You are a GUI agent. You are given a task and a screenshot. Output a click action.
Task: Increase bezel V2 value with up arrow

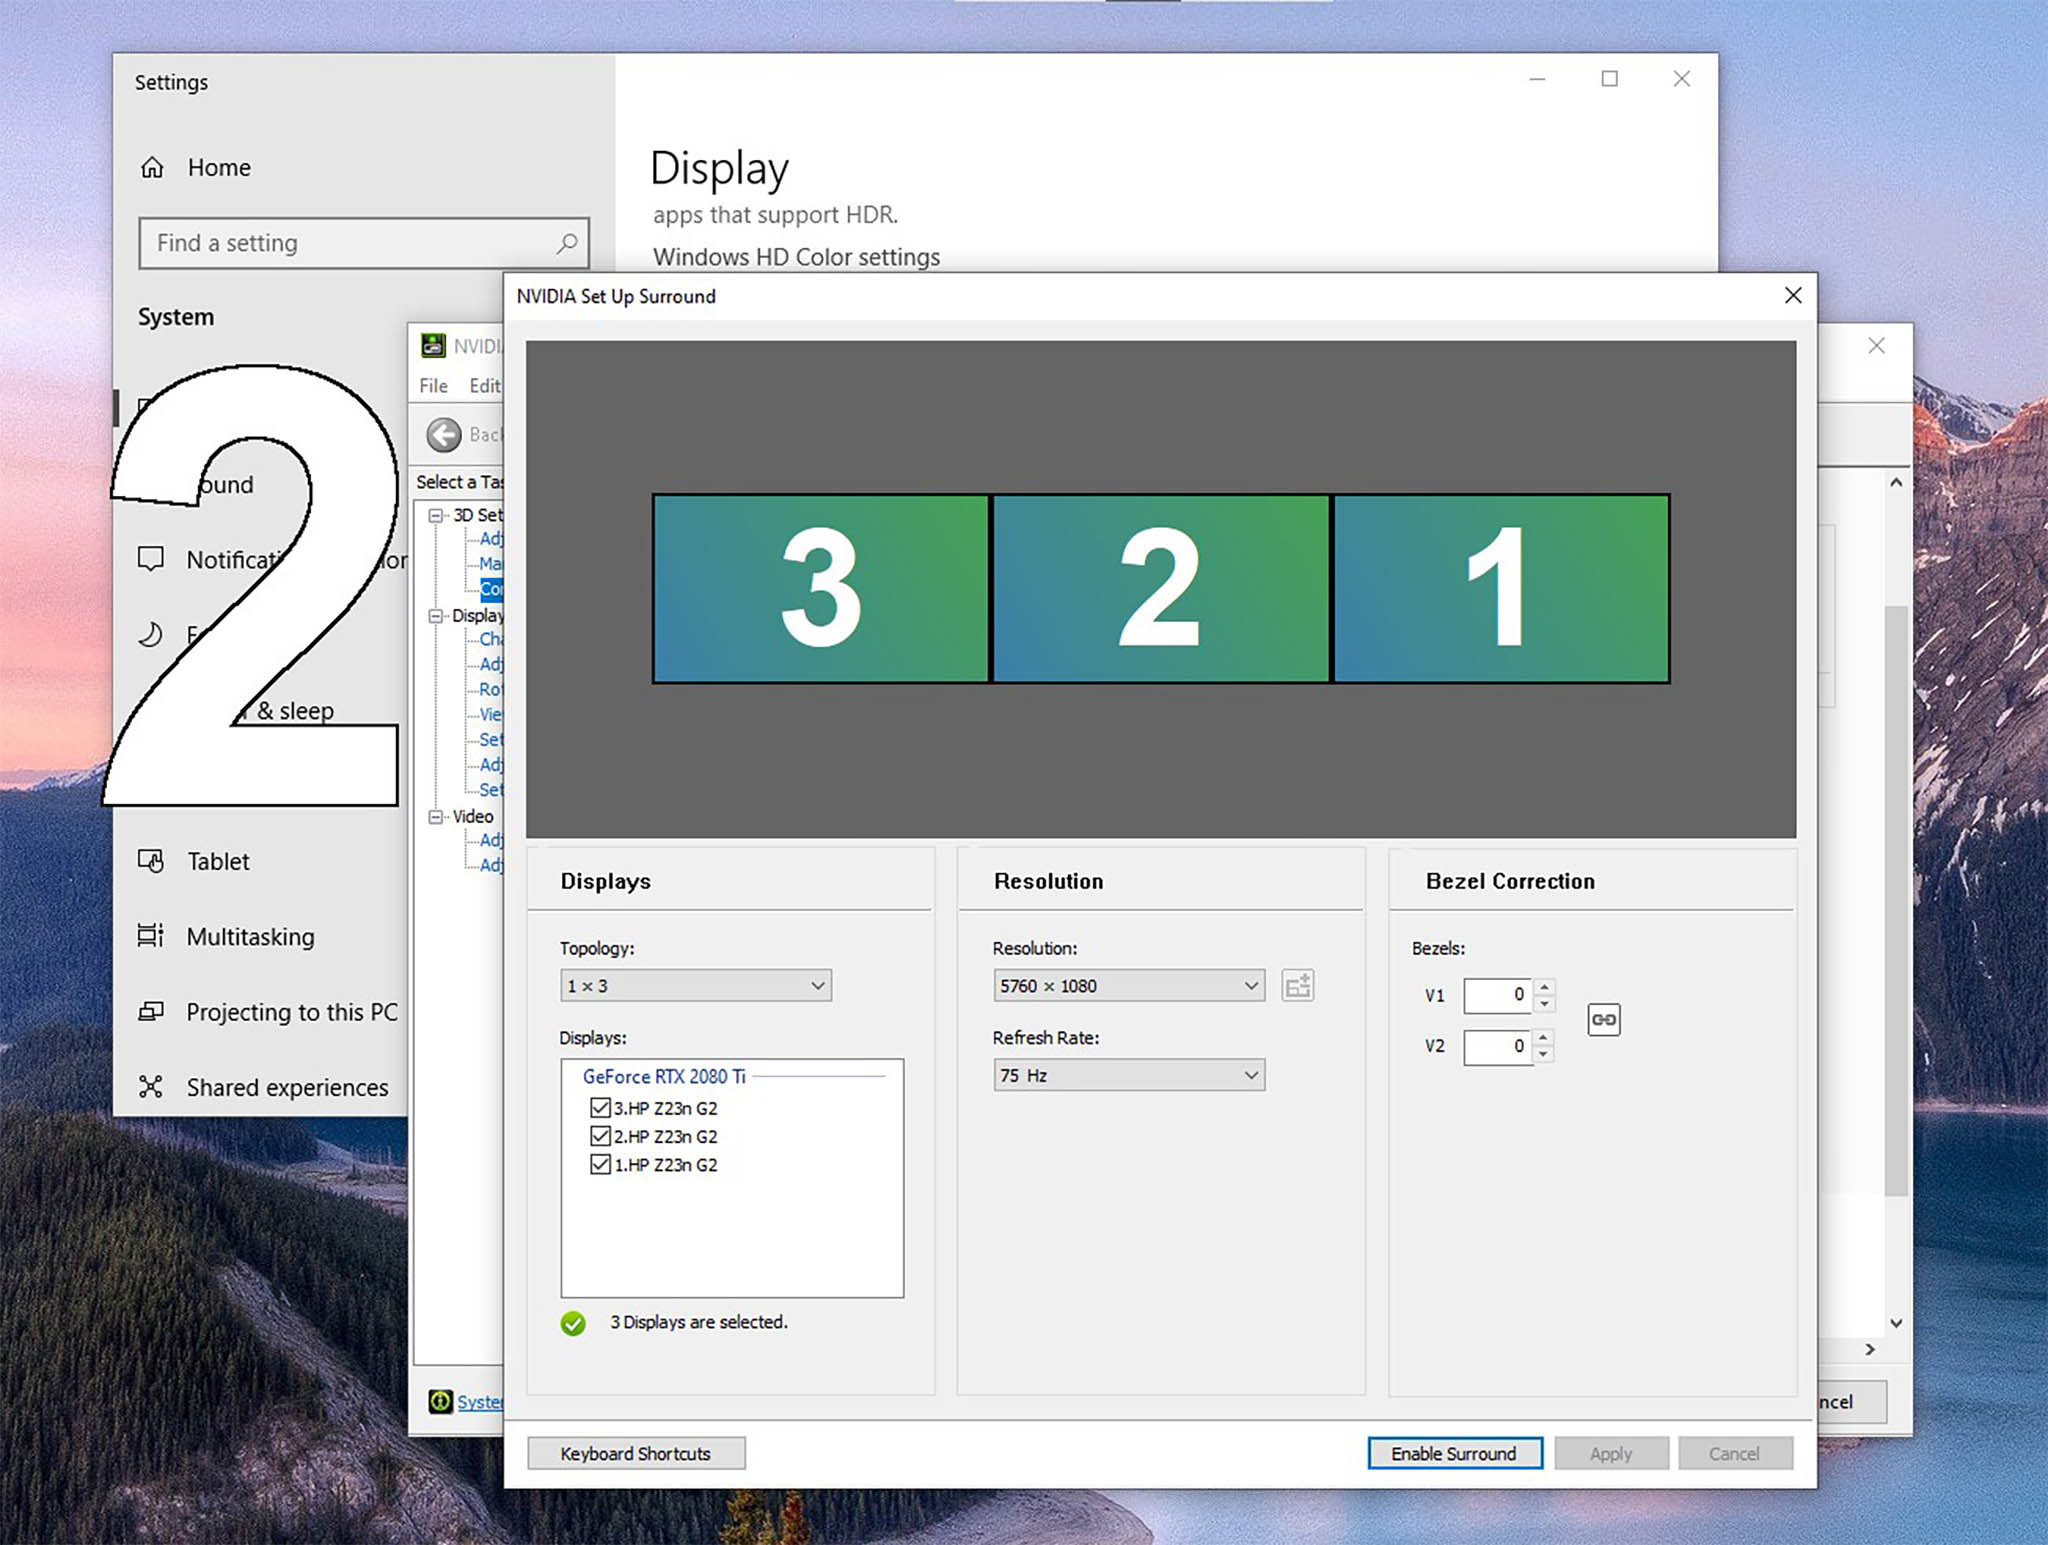coord(1544,1037)
